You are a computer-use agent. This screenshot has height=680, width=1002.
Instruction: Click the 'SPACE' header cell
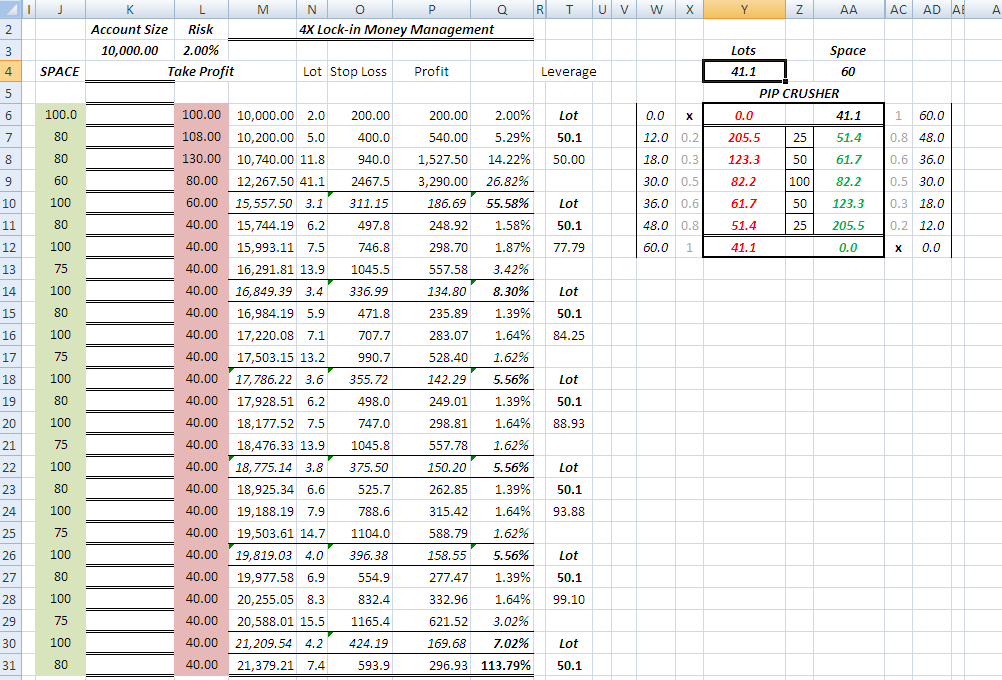pyautogui.click(x=60, y=72)
